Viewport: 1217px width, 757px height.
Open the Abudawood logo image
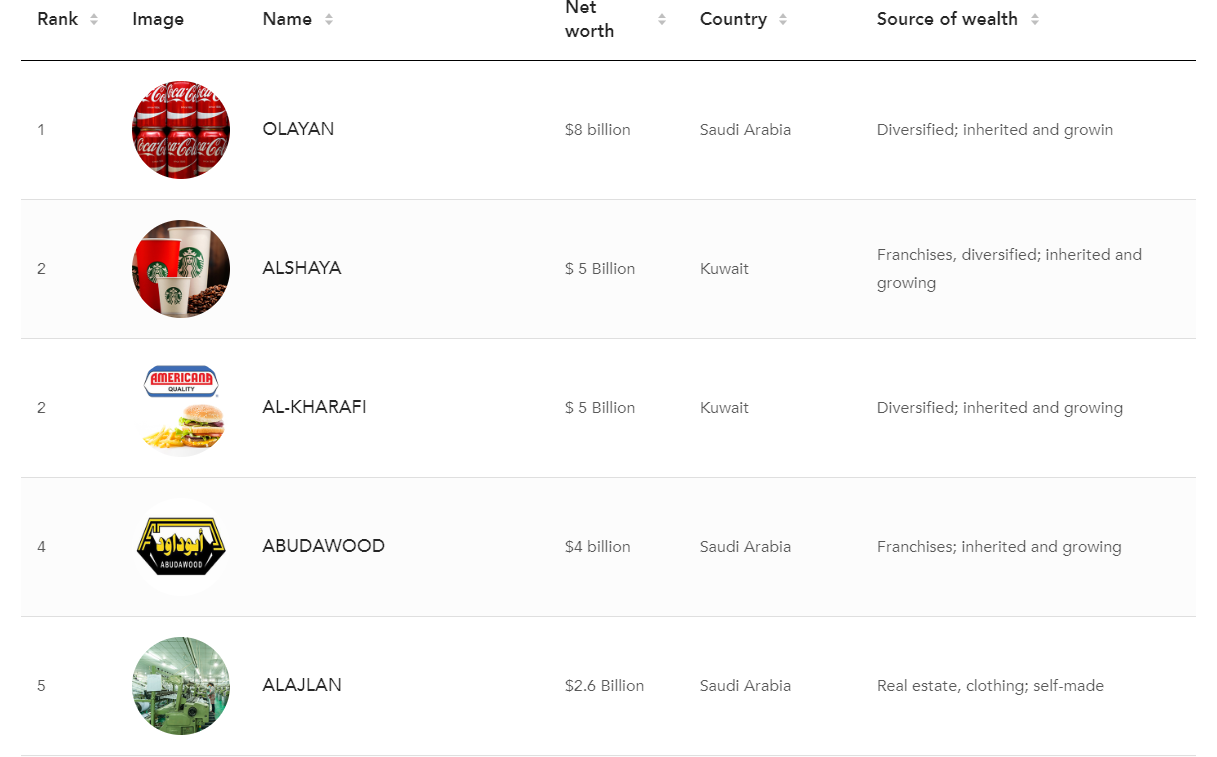181,547
